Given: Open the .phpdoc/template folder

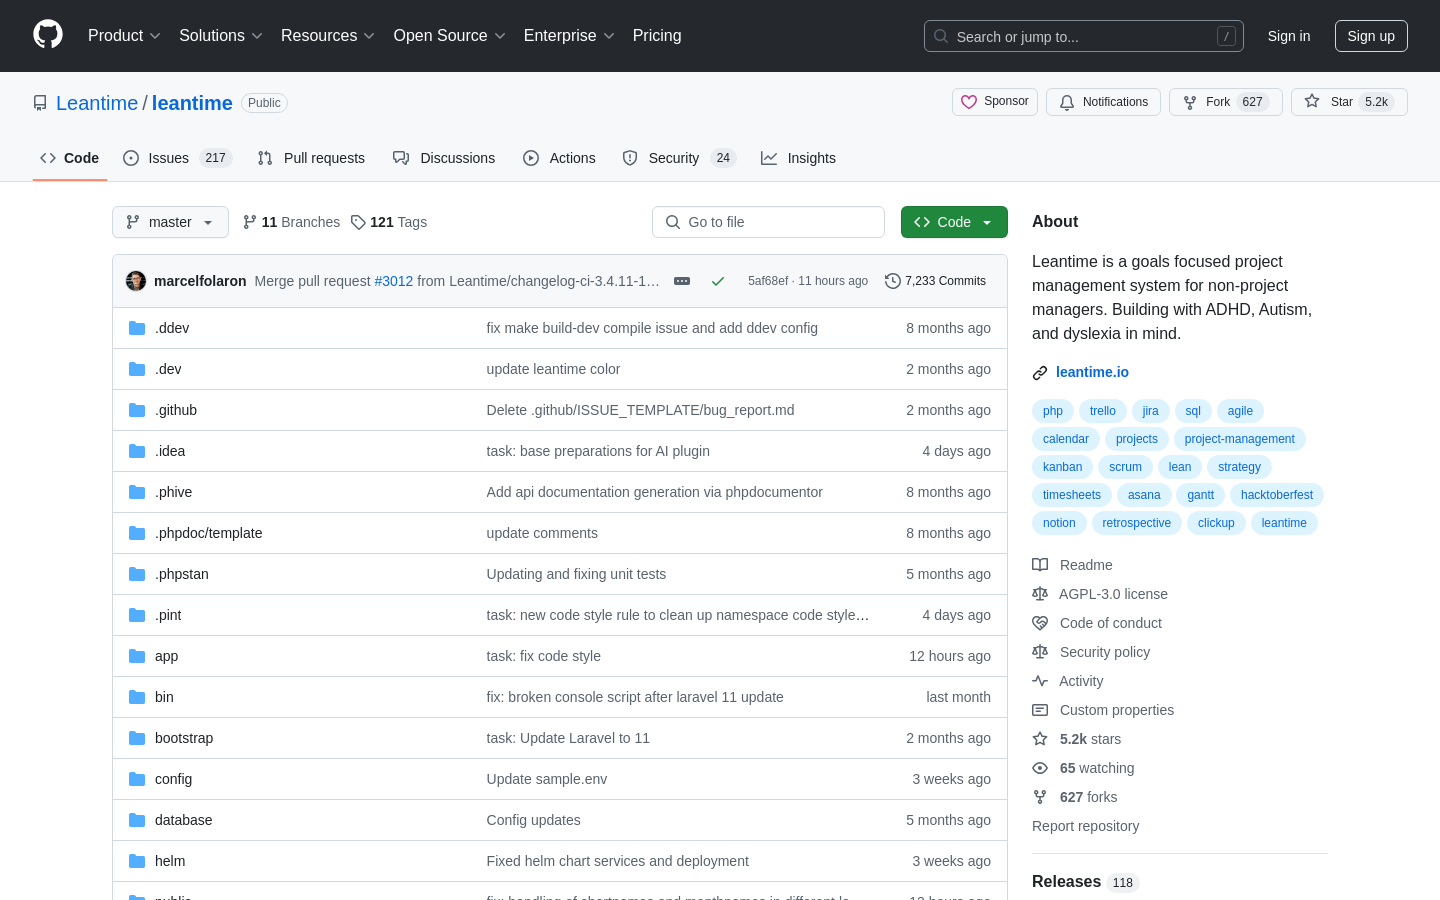Looking at the screenshot, I should pyautogui.click(x=208, y=533).
